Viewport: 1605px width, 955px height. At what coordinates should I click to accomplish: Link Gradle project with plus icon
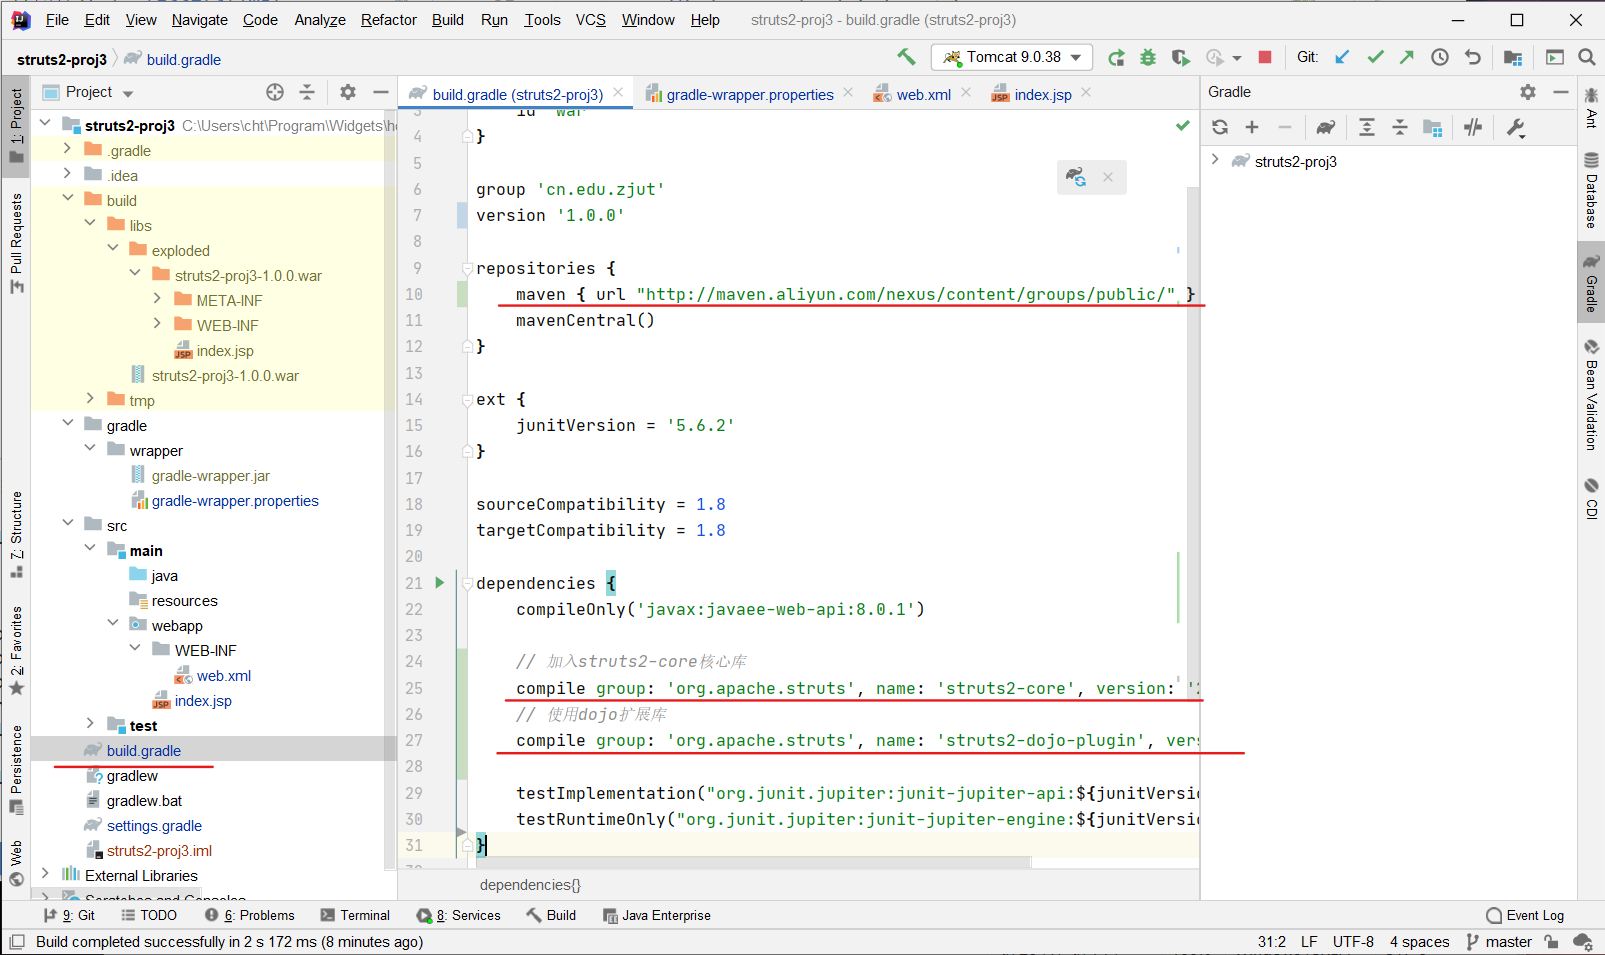1252,127
